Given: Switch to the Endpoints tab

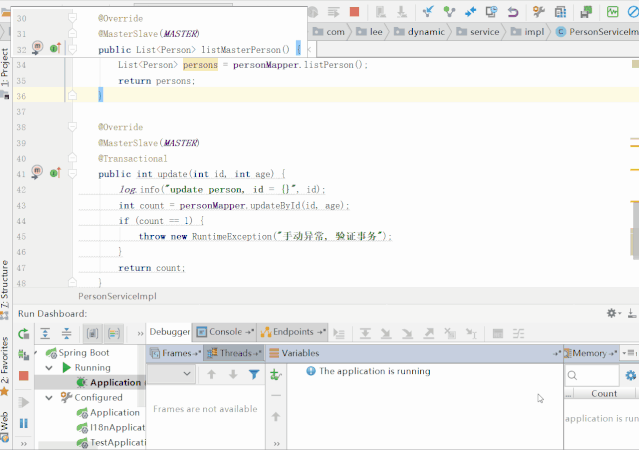Looking at the screenshot, I should coord(293,332).
